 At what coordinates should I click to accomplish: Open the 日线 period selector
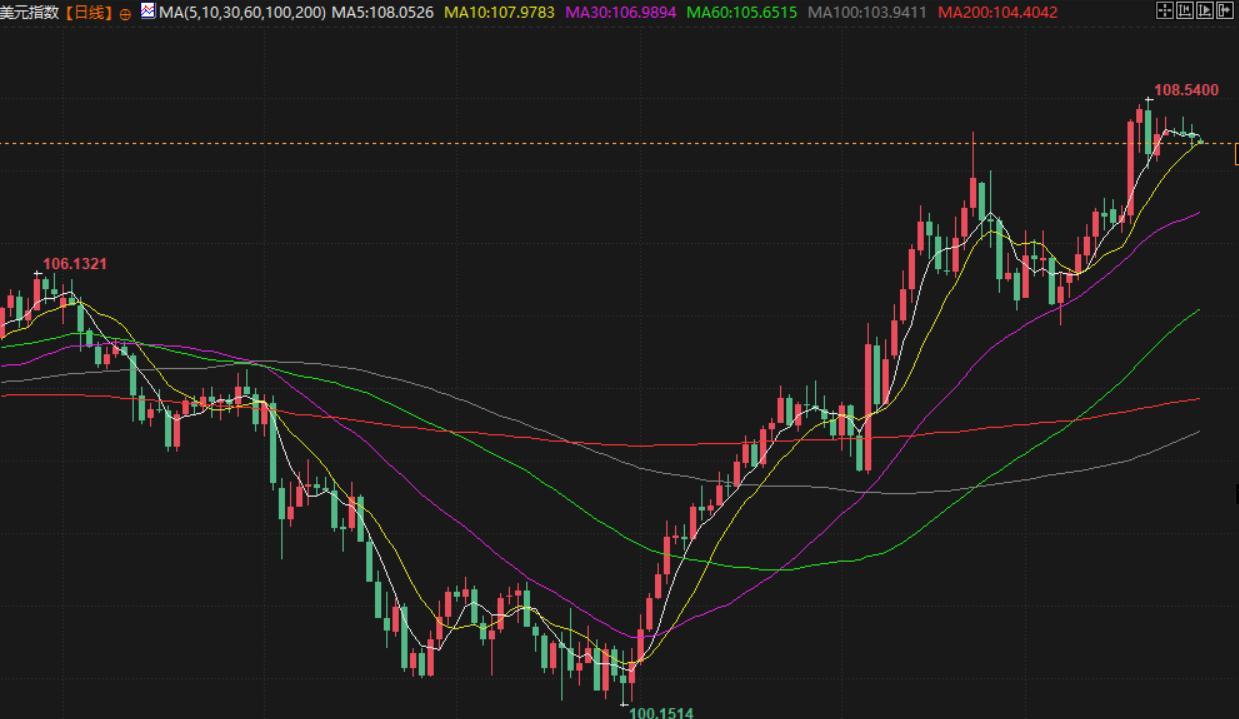[x=89, y=13]
